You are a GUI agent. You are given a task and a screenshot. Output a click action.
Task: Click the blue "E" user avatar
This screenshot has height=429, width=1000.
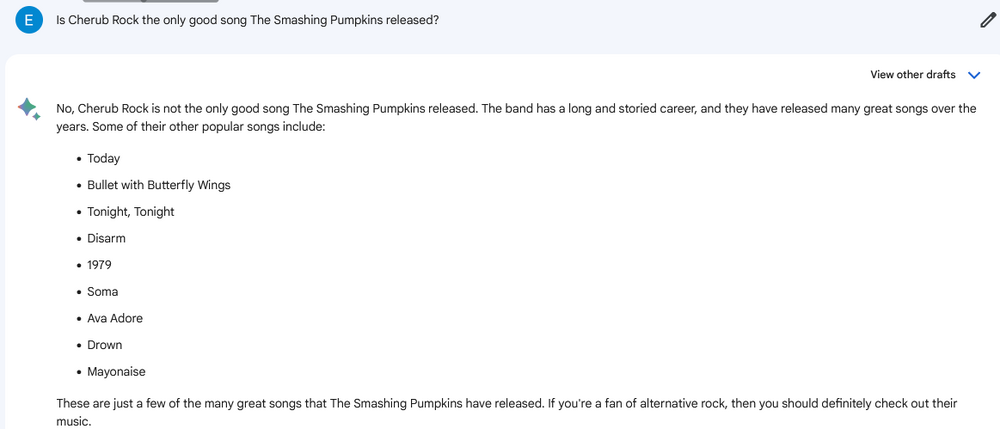(29, 20)
